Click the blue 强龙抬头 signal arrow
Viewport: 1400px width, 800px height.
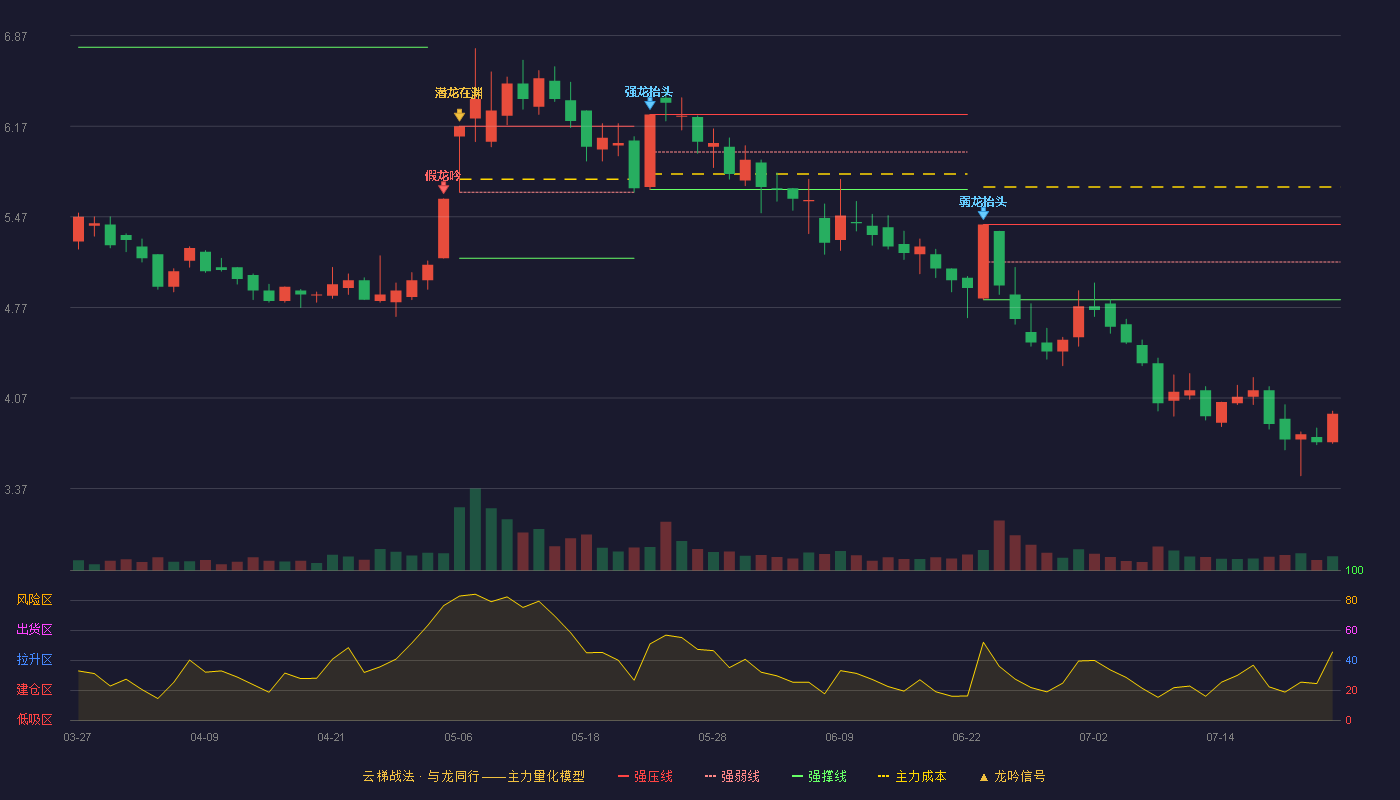click(x=650, y=103)
